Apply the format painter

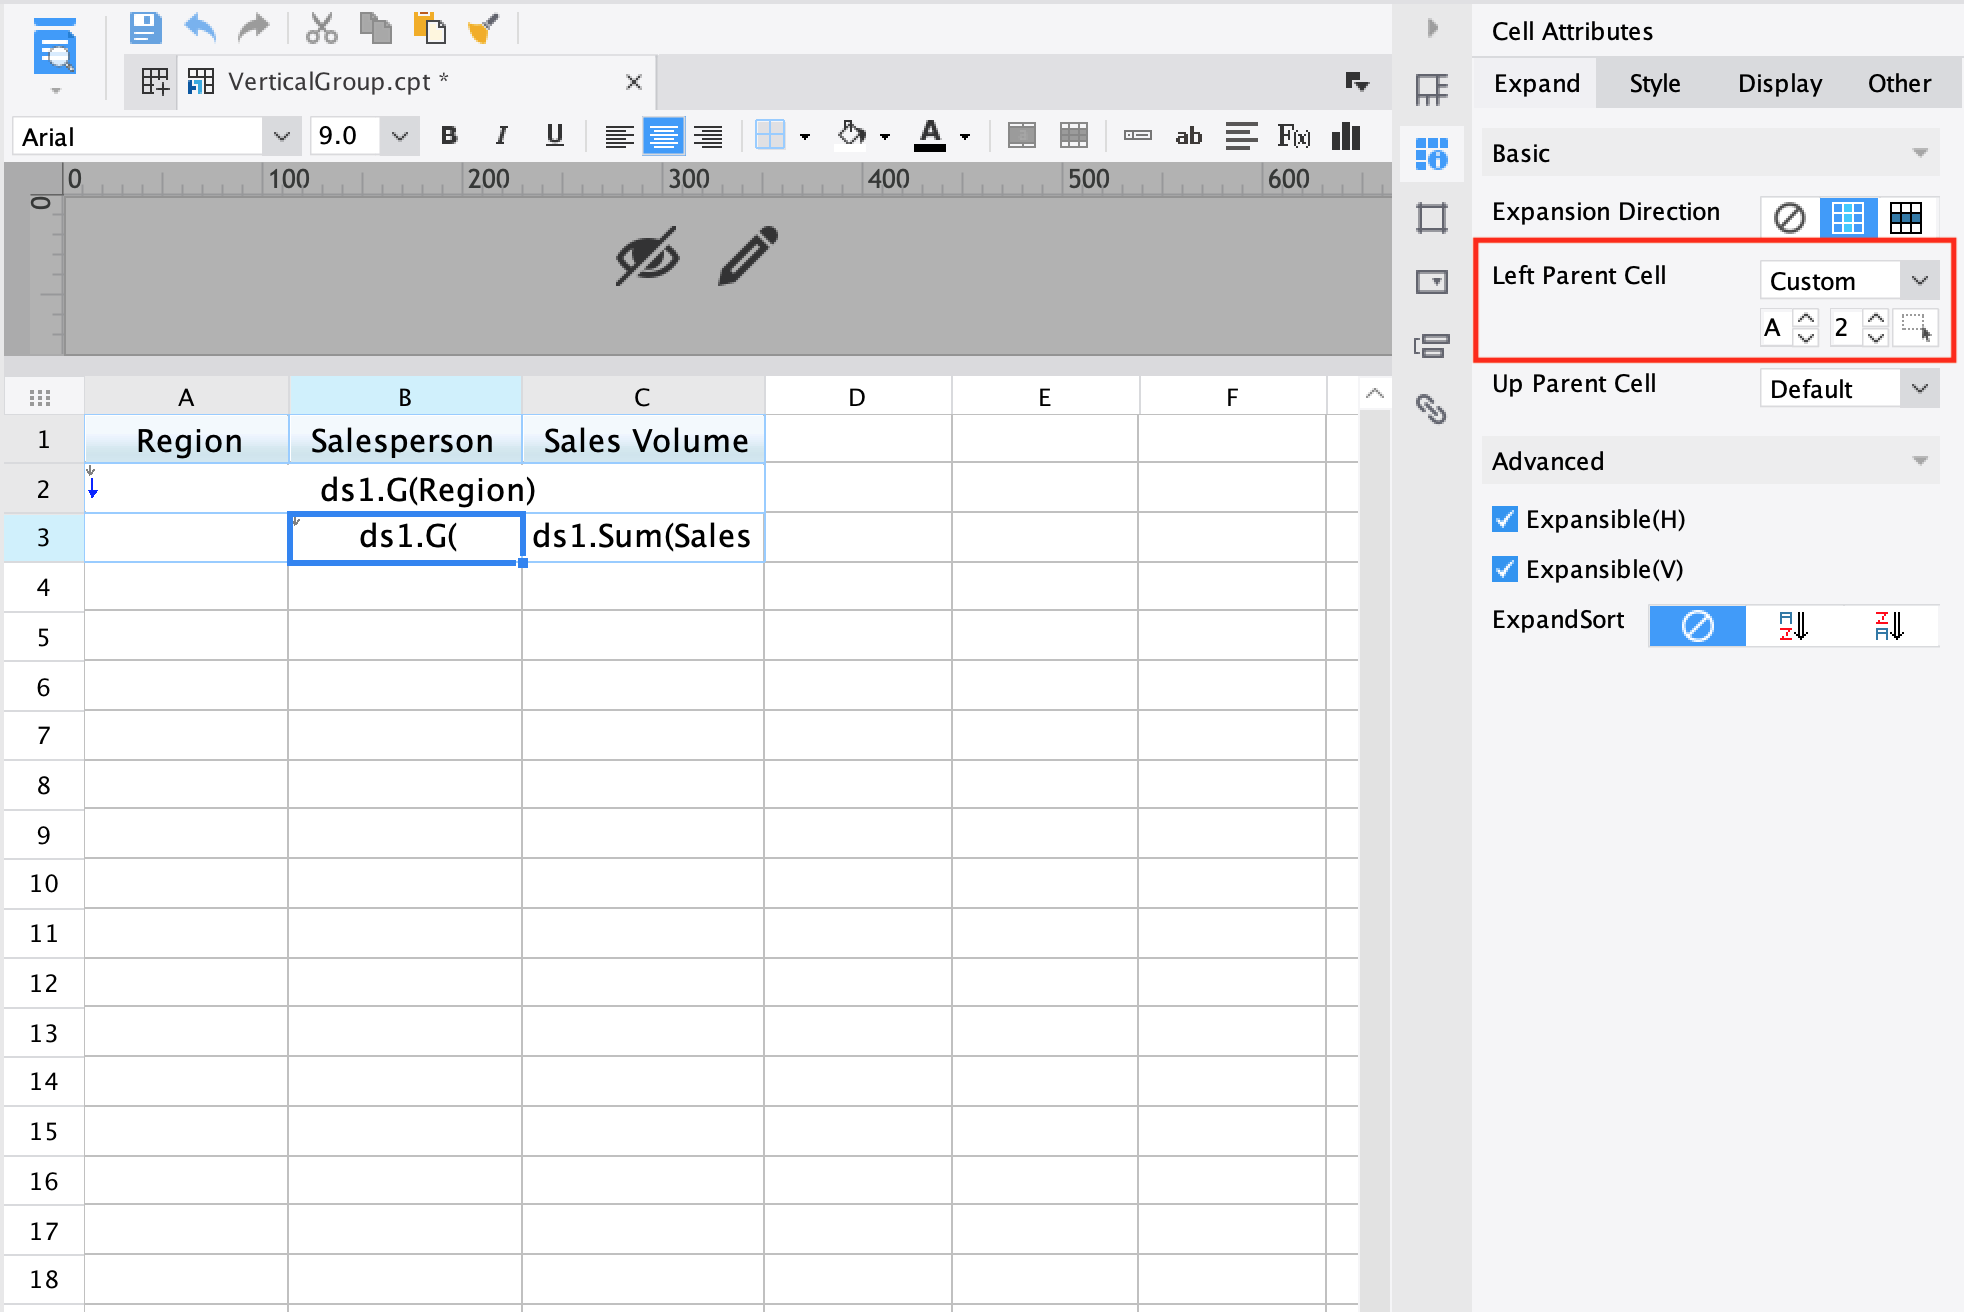[483, 28]
